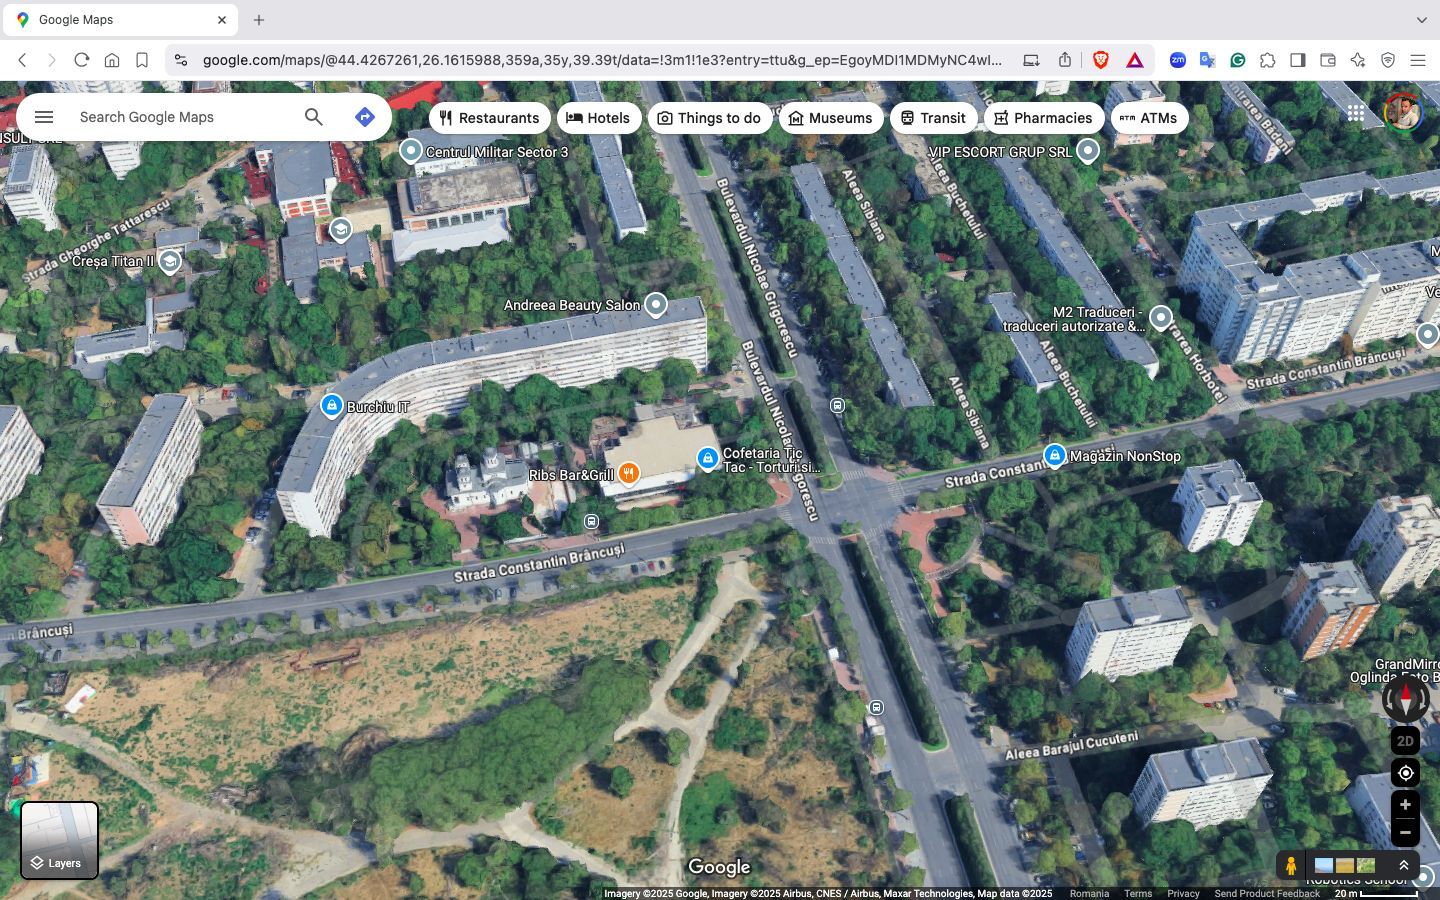
Task: Click the Send Product Feedback link
Action: (x=1267, y=893)
